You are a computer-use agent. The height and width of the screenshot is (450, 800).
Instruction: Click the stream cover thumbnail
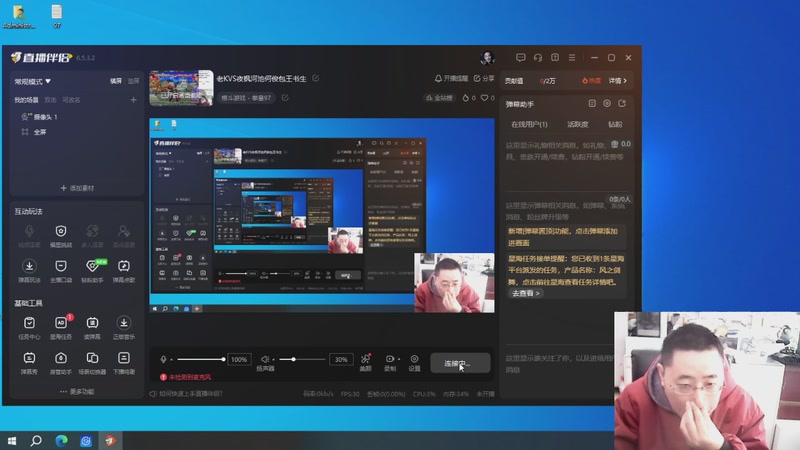181,88
